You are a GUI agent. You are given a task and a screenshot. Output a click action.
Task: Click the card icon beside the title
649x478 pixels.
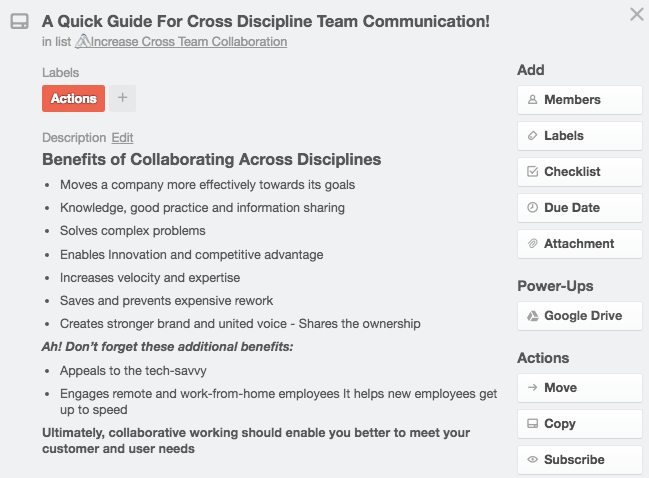coord(19,21)
